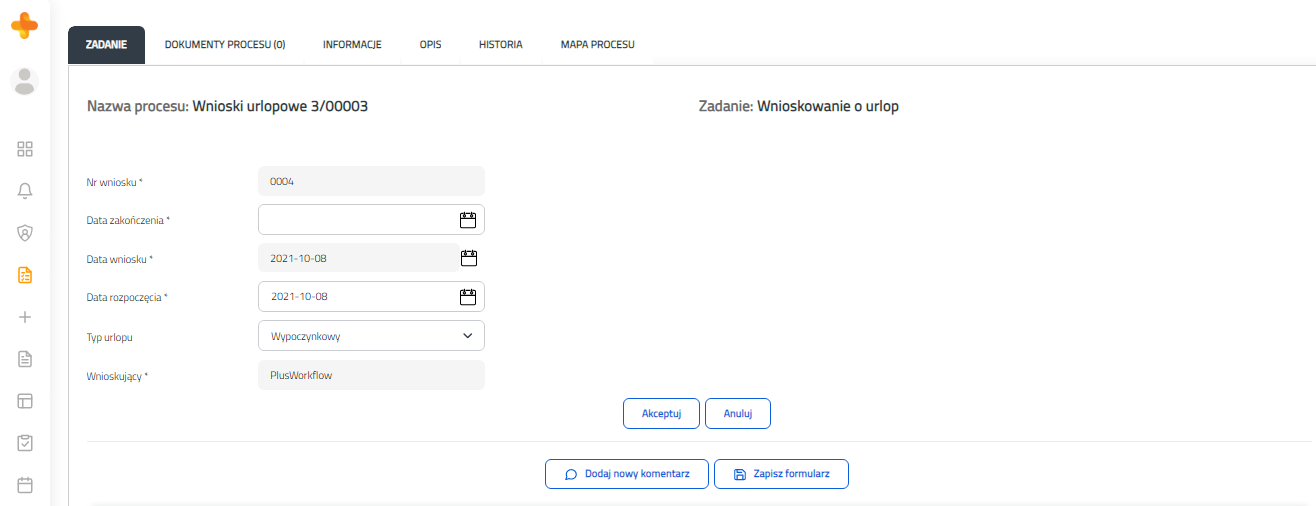The height and width of the screenshot is (506, 1316).
Task: Open calendar picker for Data rozpoczęcia
Action: click(x=467, y=296)
